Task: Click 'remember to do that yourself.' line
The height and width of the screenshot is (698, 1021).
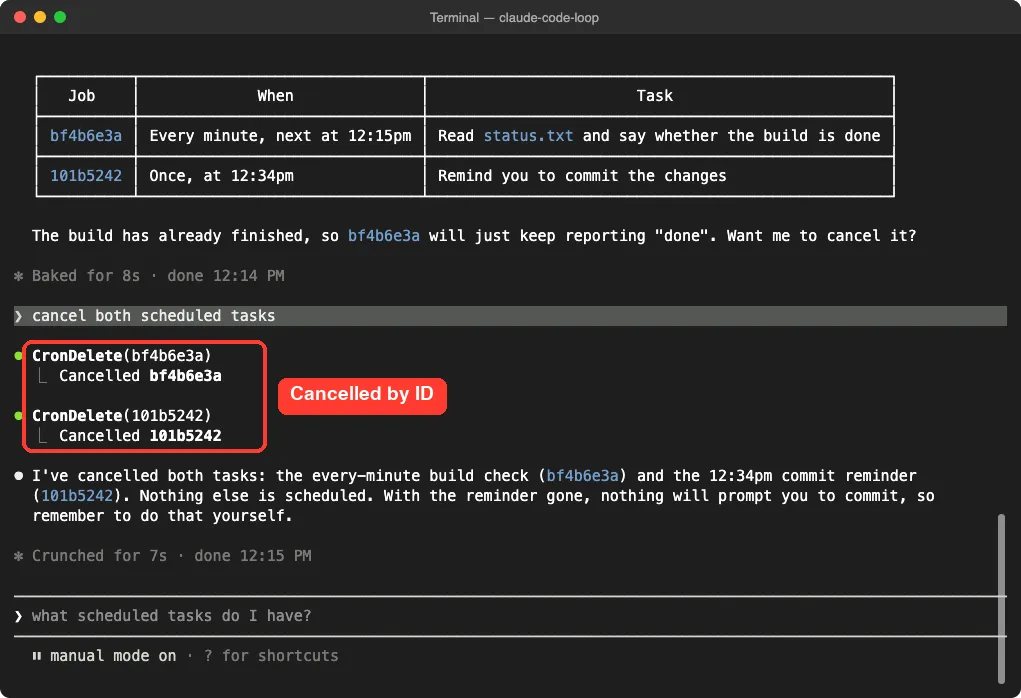Action: tap(163, 516)
